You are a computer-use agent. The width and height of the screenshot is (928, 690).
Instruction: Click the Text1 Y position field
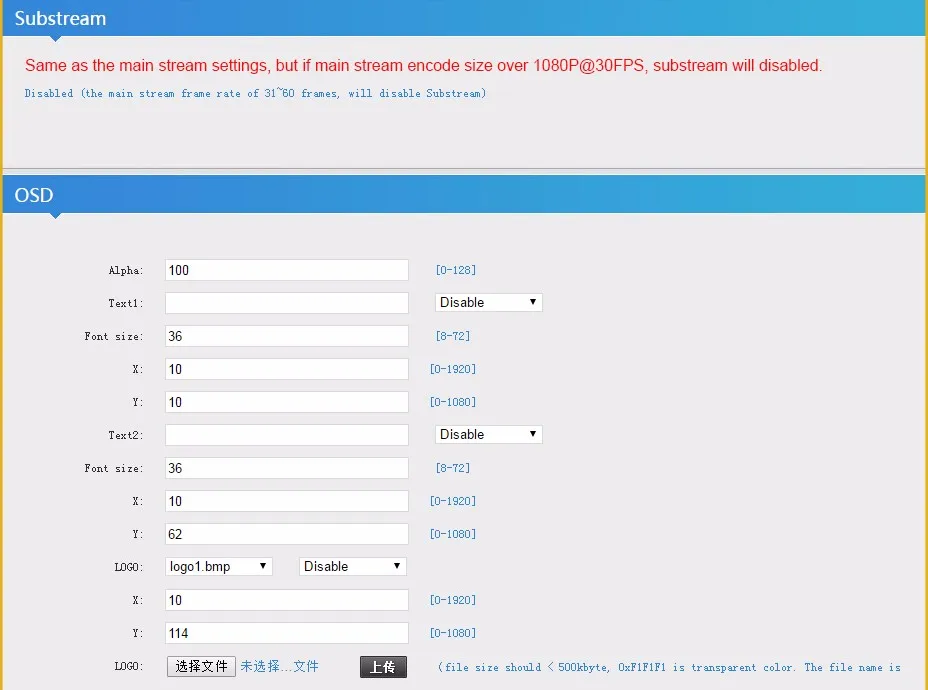[286, 402]
